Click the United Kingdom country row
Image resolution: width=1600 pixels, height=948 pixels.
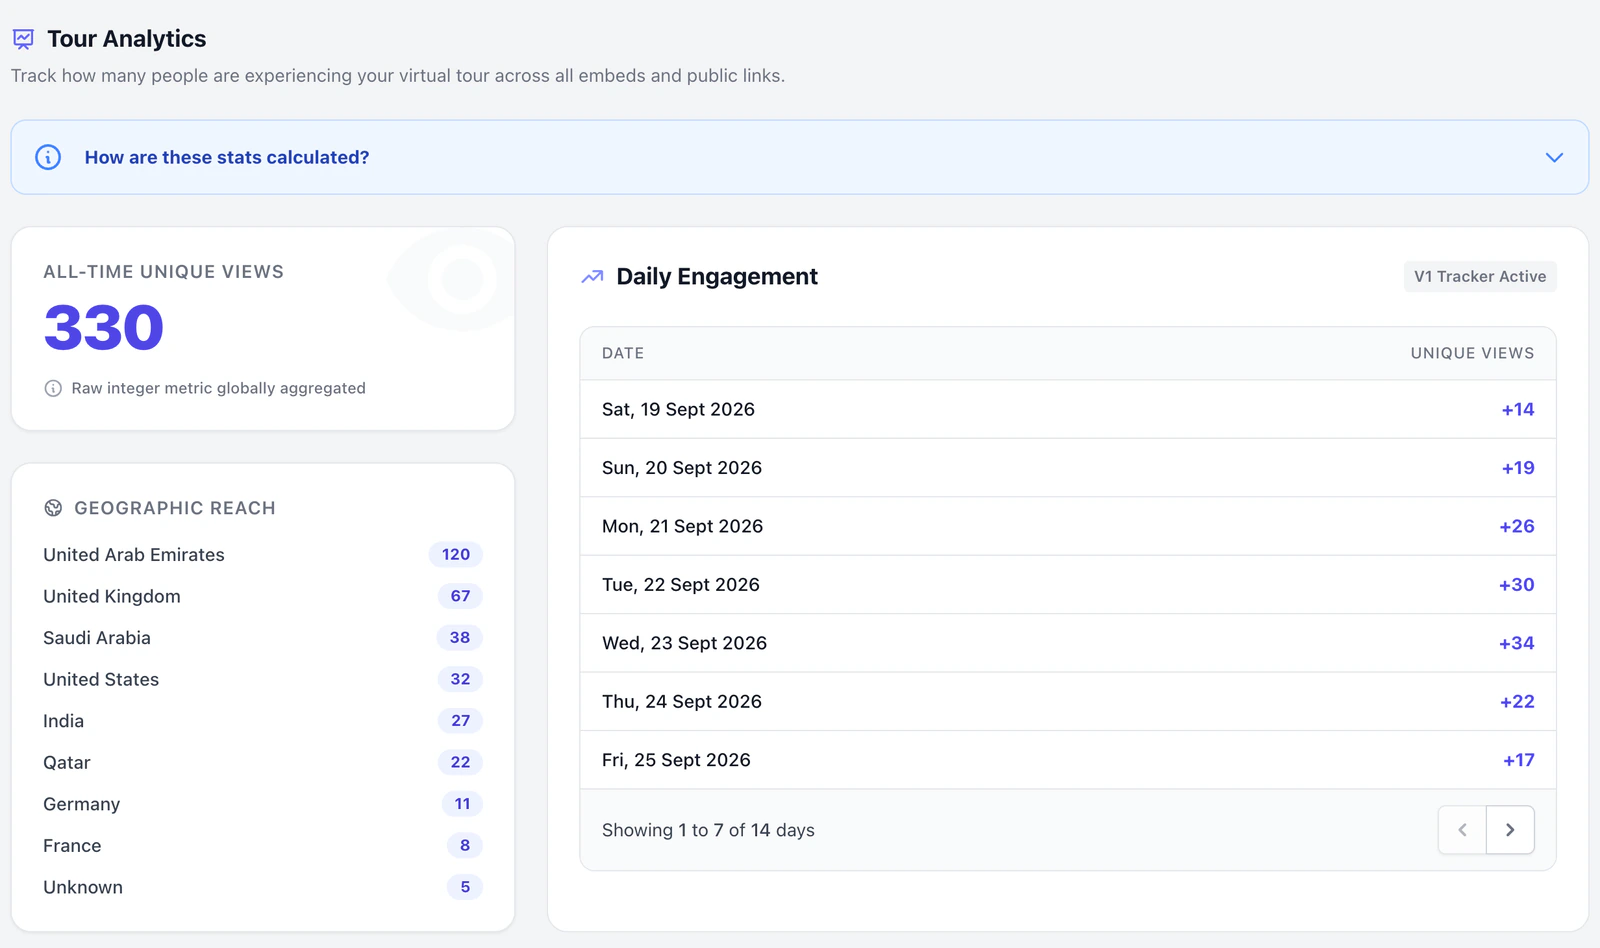pos(263,596)
